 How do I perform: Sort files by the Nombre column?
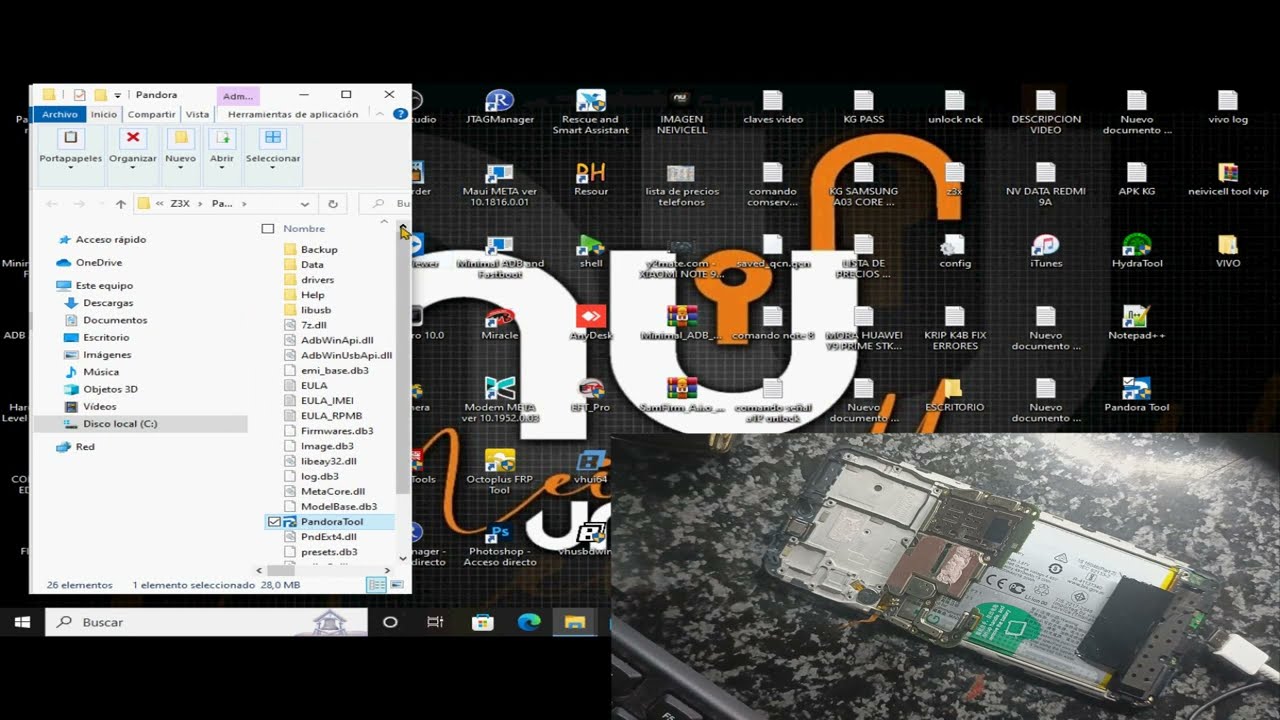pyautogui.click(x=304, y=229)
